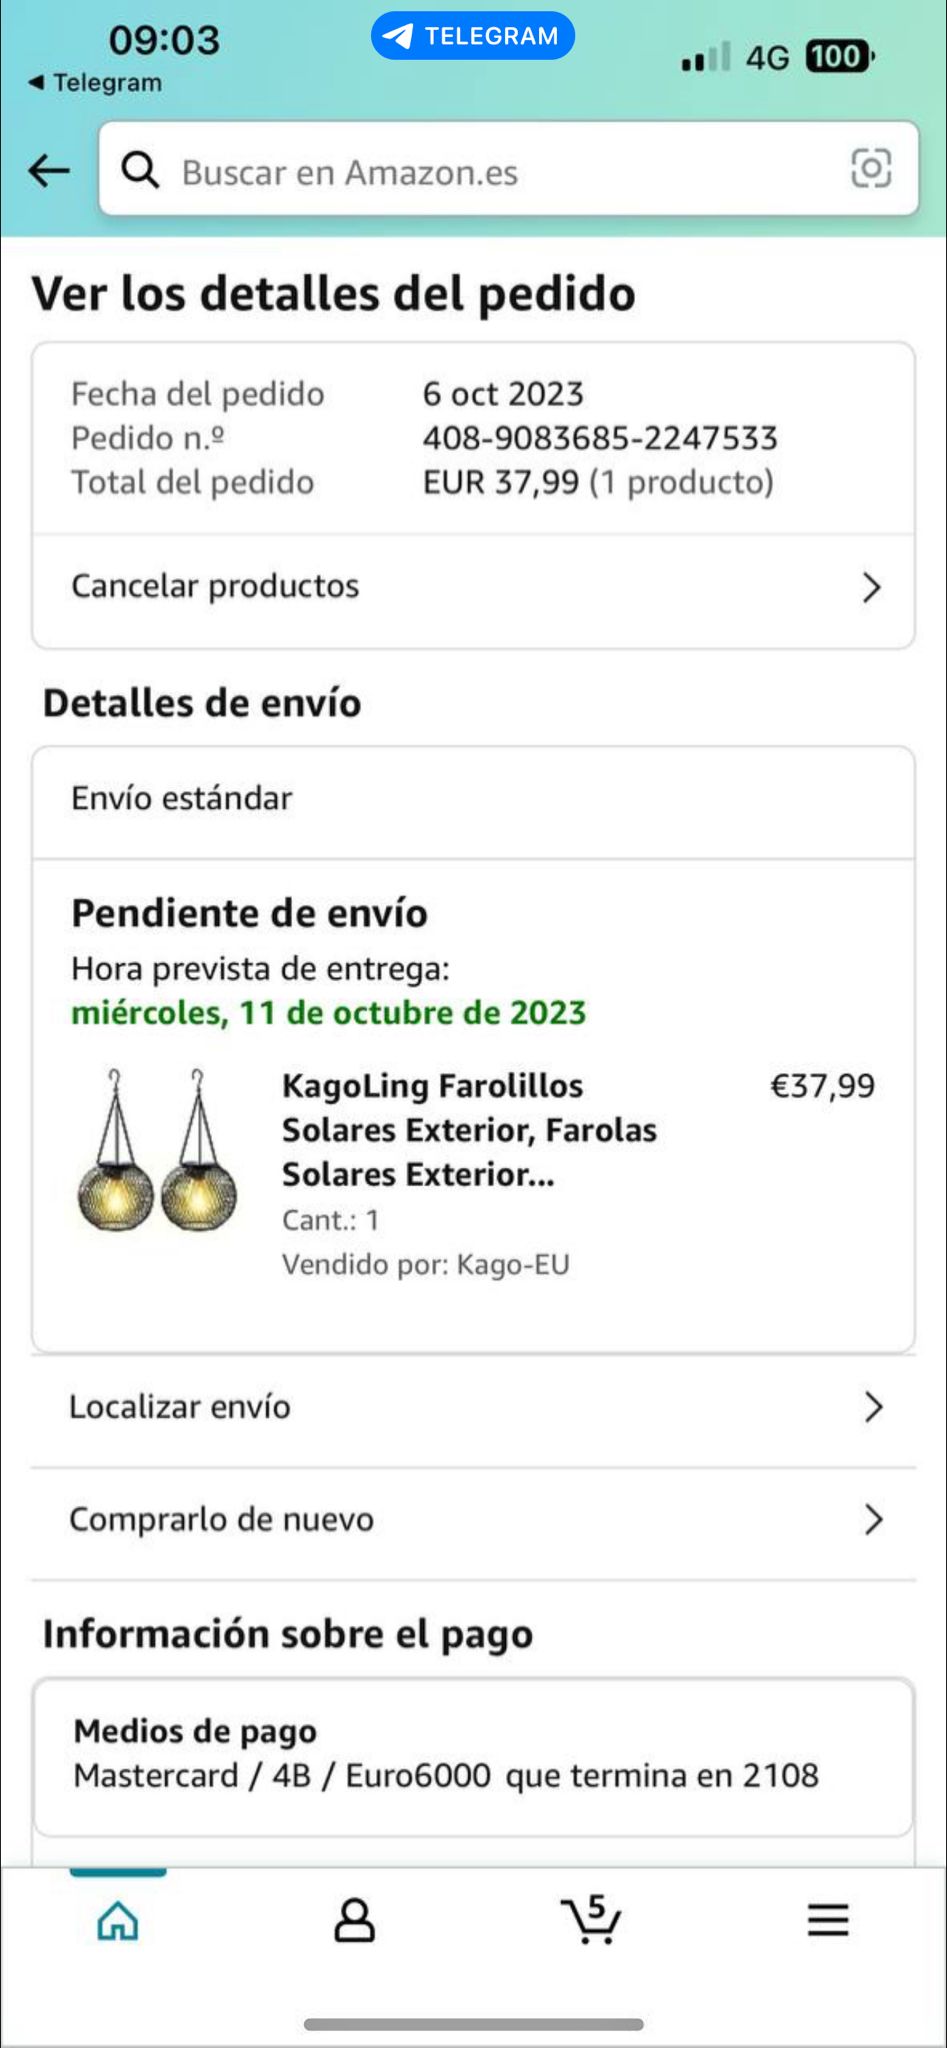Tap the Medios de pago card

coord(472,1755)
